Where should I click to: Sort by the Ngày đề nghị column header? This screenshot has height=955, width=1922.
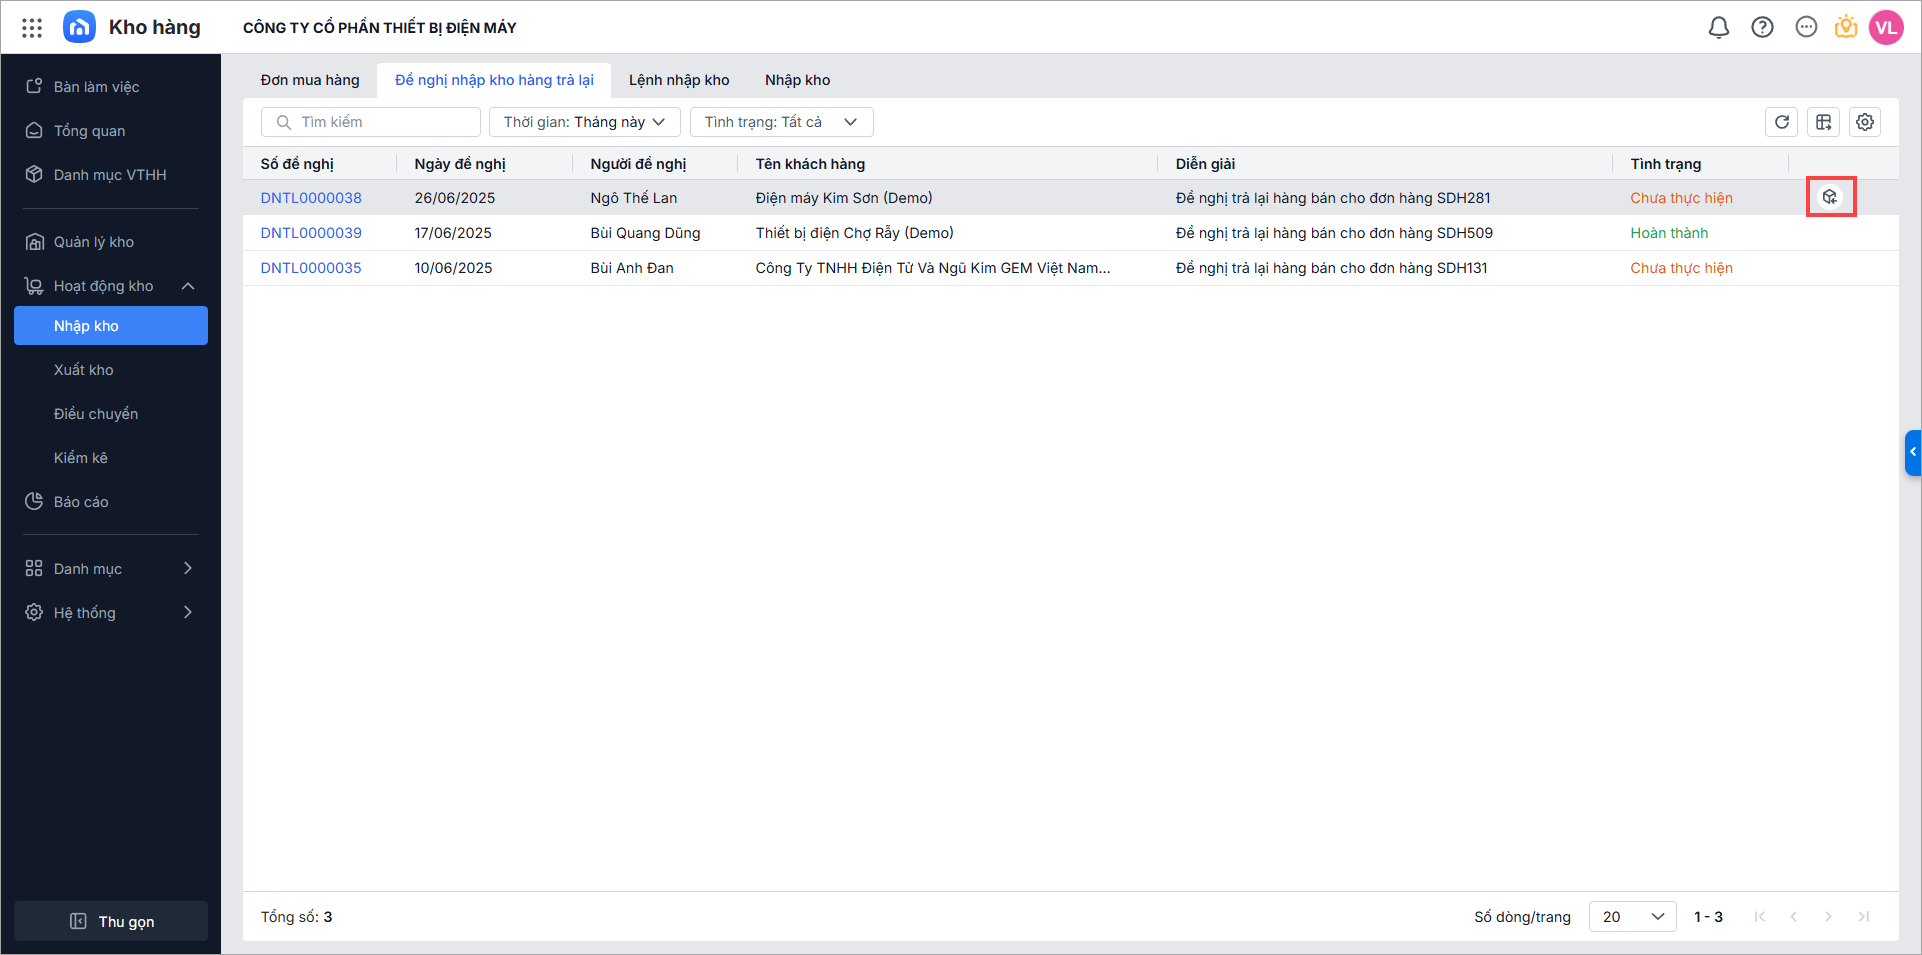[x=460, y=164]
